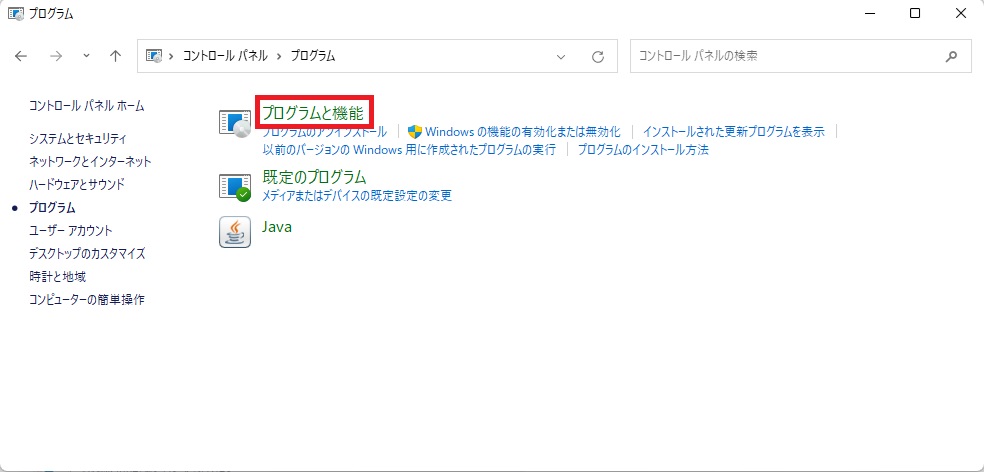
Task: Click the Forward arrow button
Action: 56,56
